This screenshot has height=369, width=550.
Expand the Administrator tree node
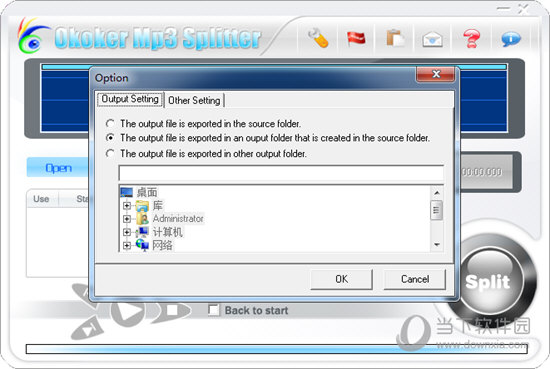click(127, 219)
